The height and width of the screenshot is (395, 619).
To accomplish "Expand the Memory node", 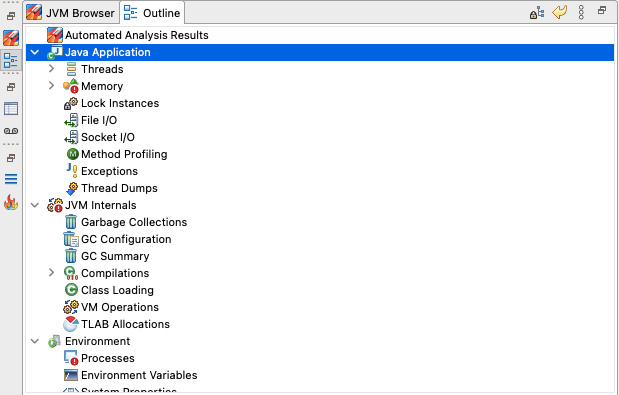I will (x=51, y=86).
